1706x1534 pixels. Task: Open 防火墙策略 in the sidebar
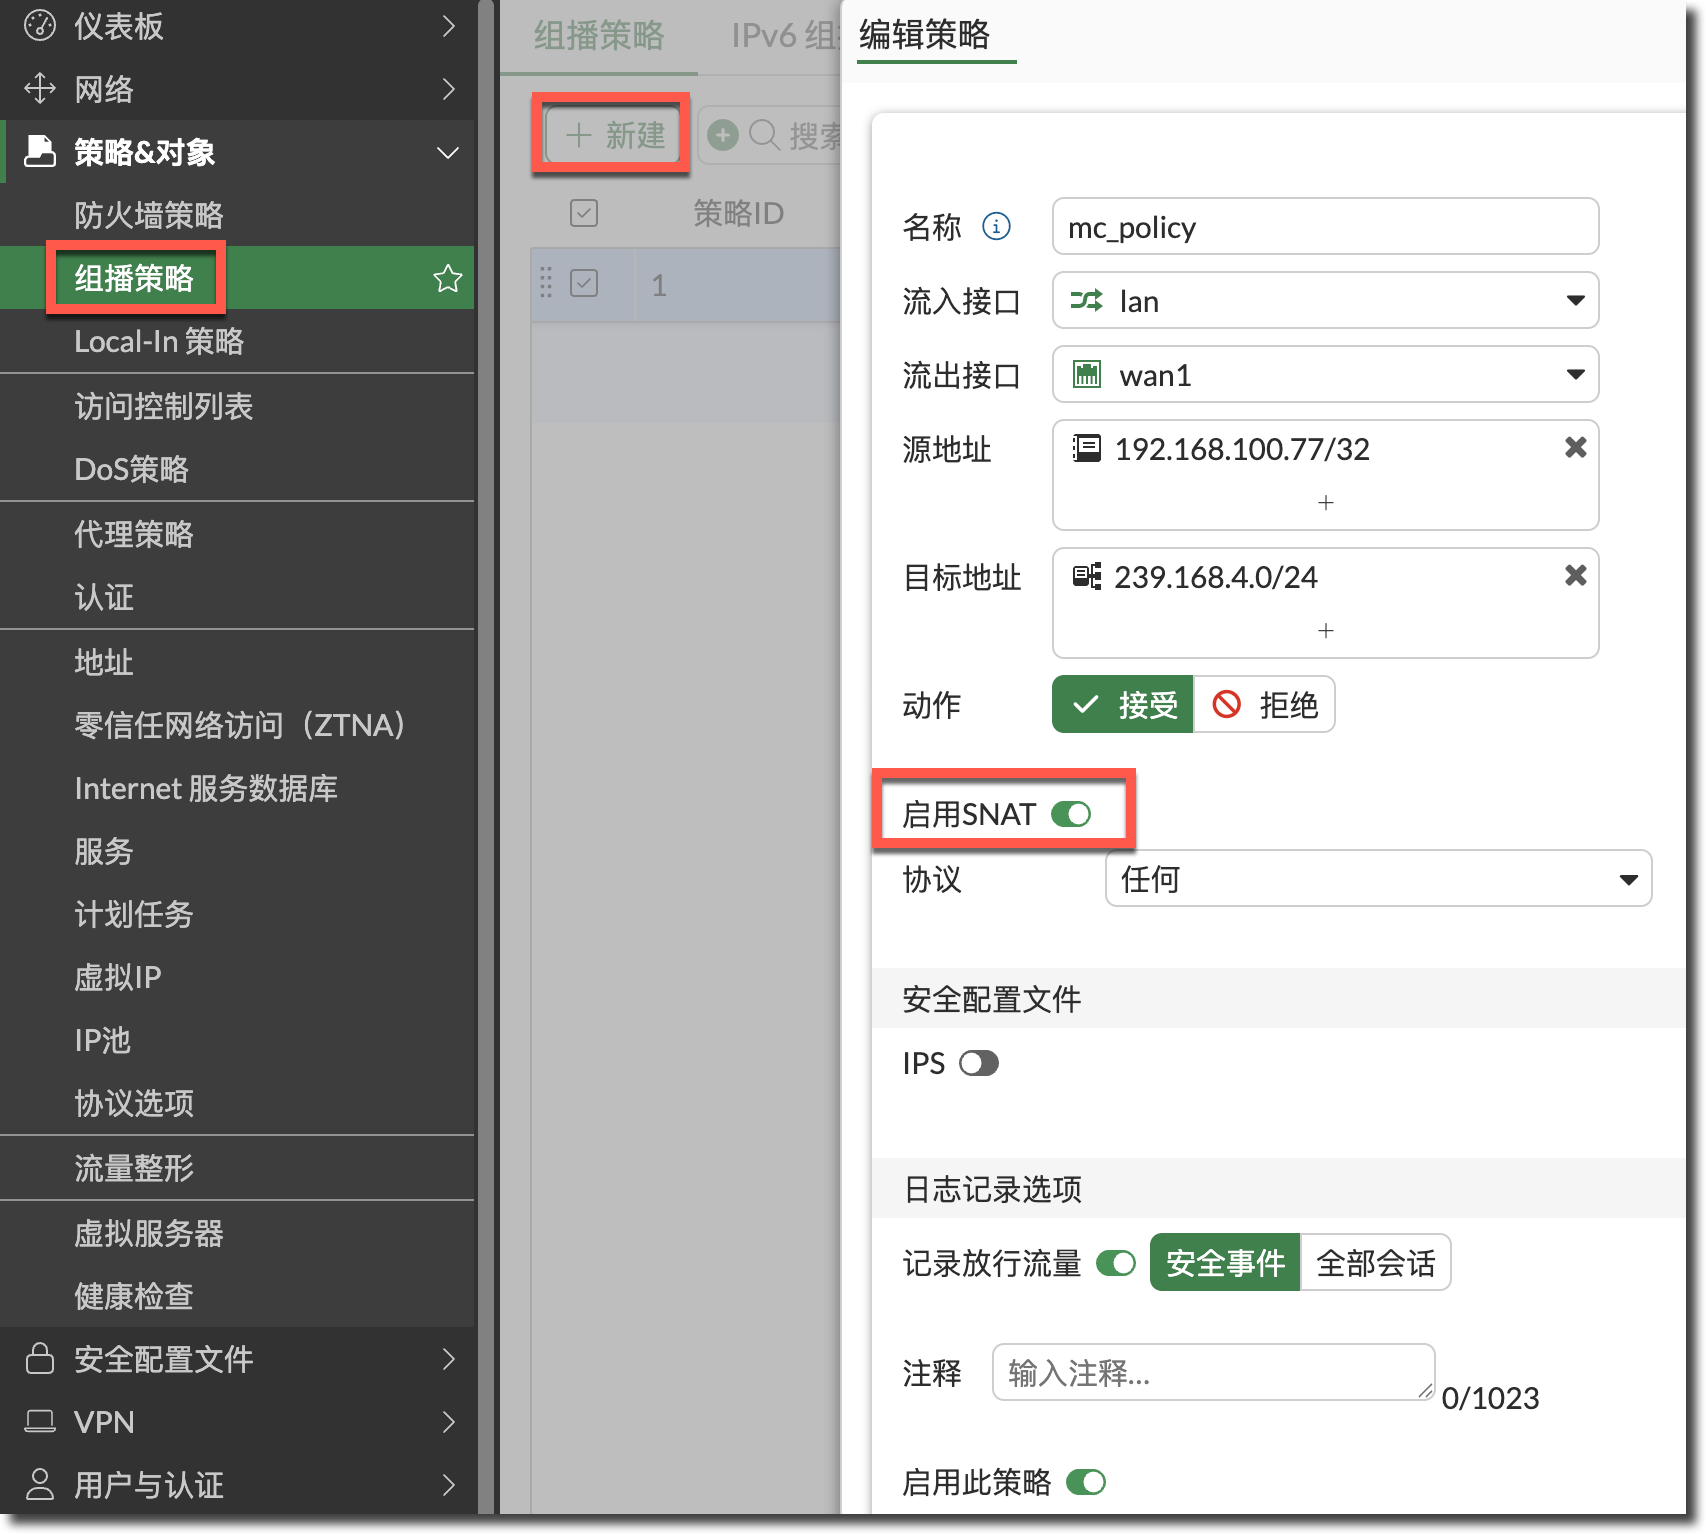click(x=149, y=215)
